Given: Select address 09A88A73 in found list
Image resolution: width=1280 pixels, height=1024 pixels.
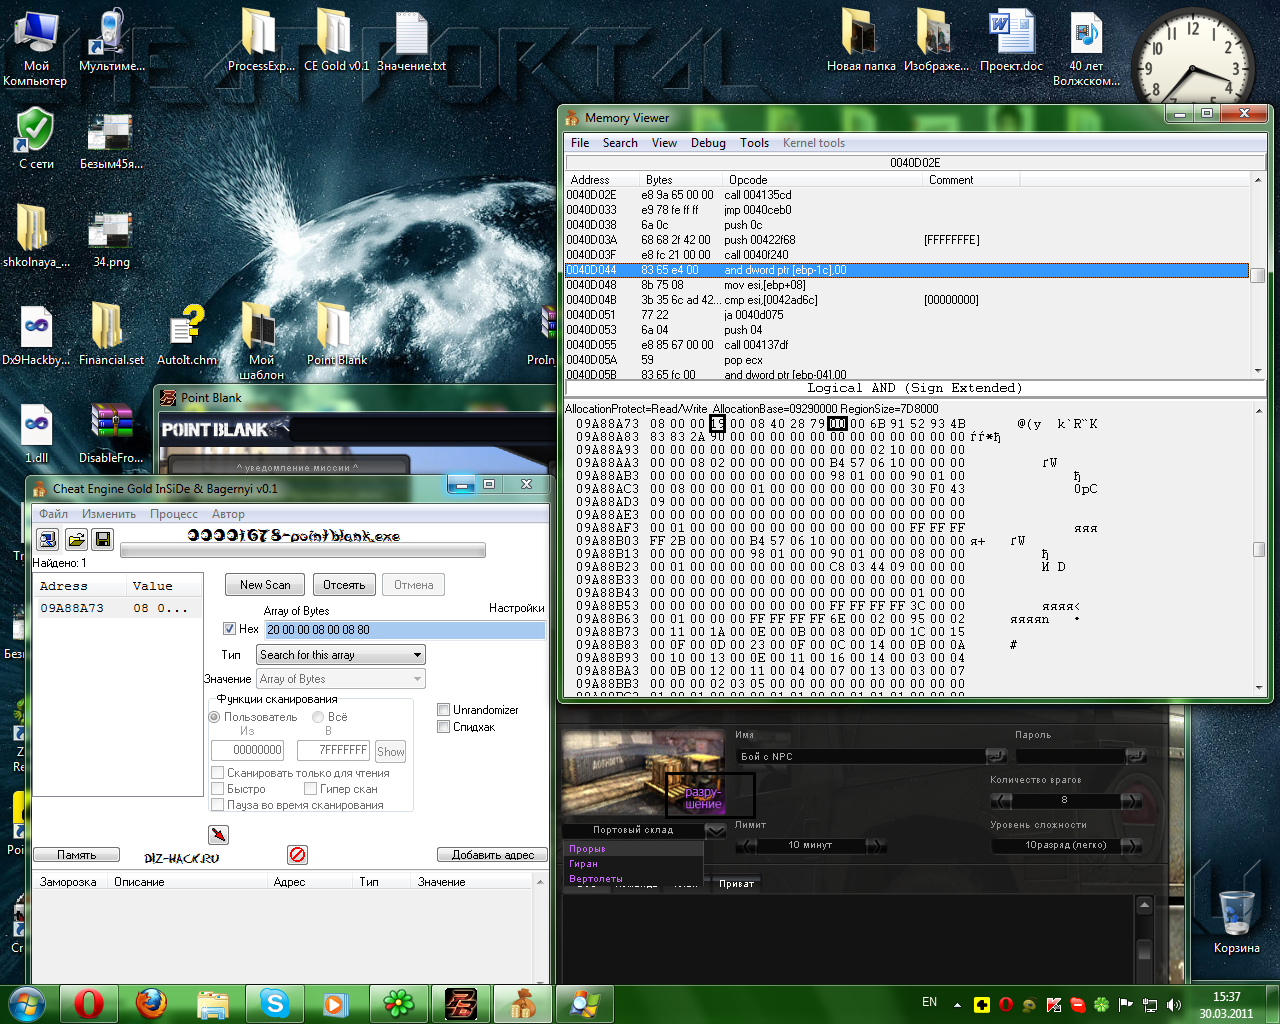Looking at the screenshot, I should 118,608.
